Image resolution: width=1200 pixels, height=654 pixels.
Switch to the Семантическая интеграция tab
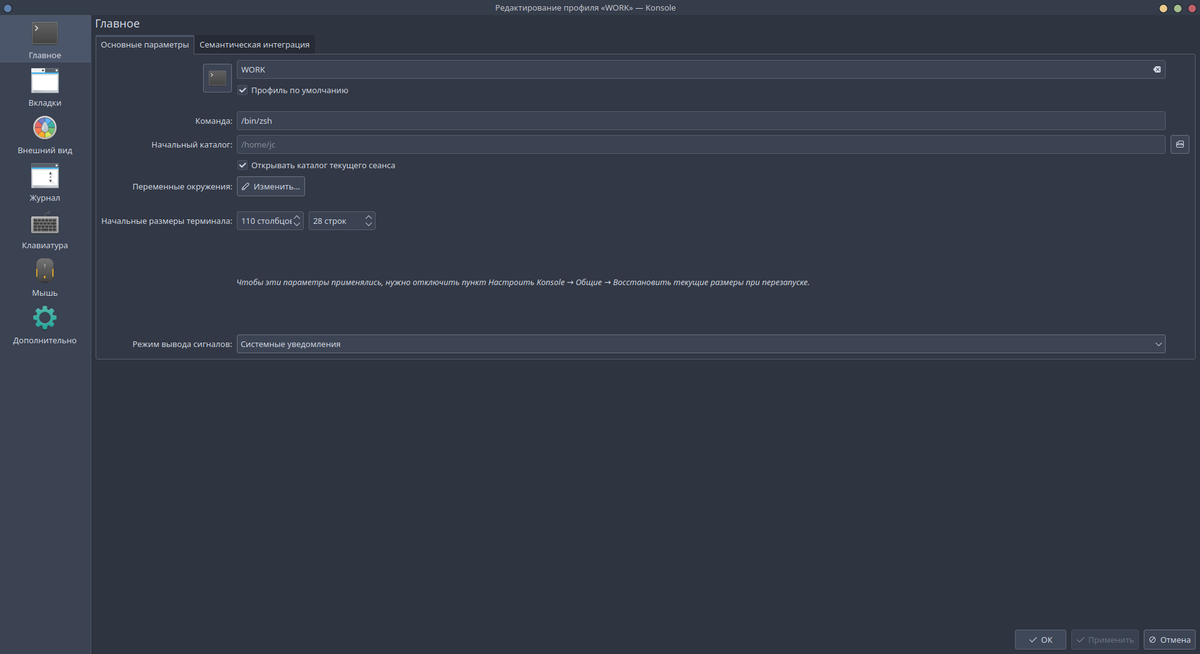(253, 44)
